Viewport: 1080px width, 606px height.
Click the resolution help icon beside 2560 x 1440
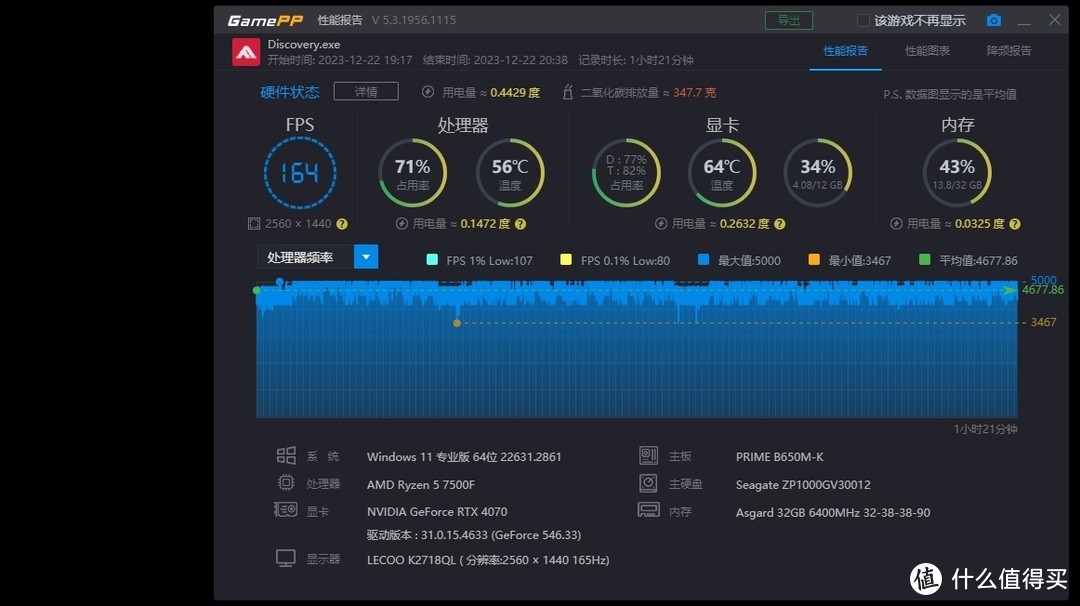point(342,224)
